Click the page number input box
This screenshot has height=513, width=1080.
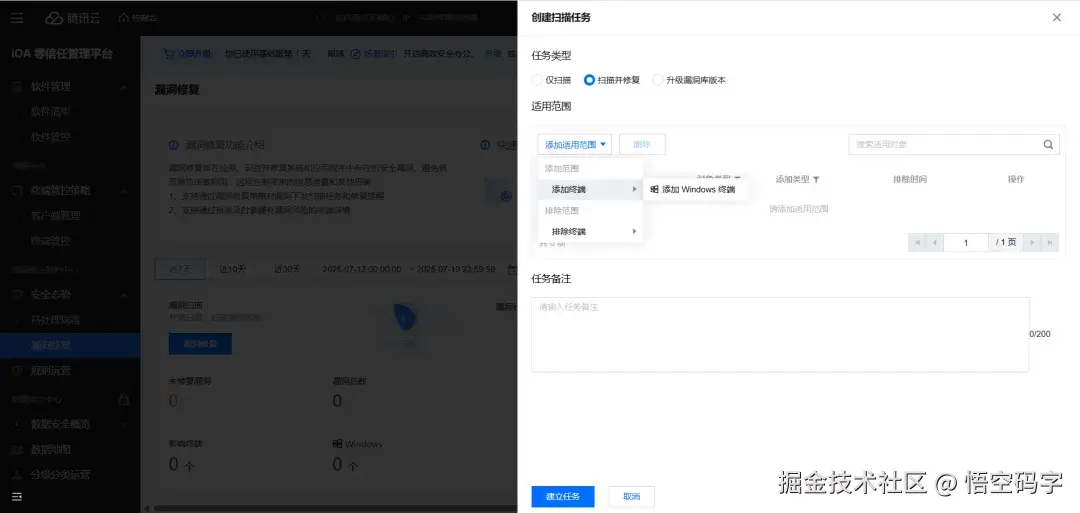coord(966,242)
